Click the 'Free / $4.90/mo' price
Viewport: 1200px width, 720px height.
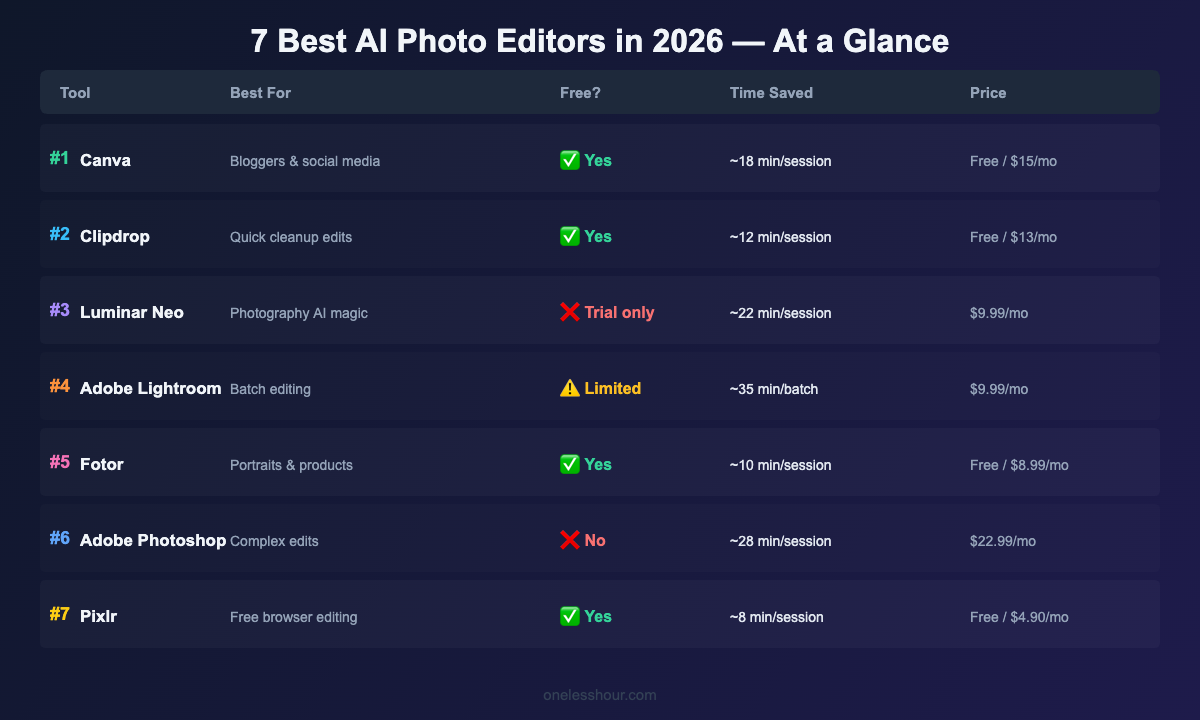1019,617
